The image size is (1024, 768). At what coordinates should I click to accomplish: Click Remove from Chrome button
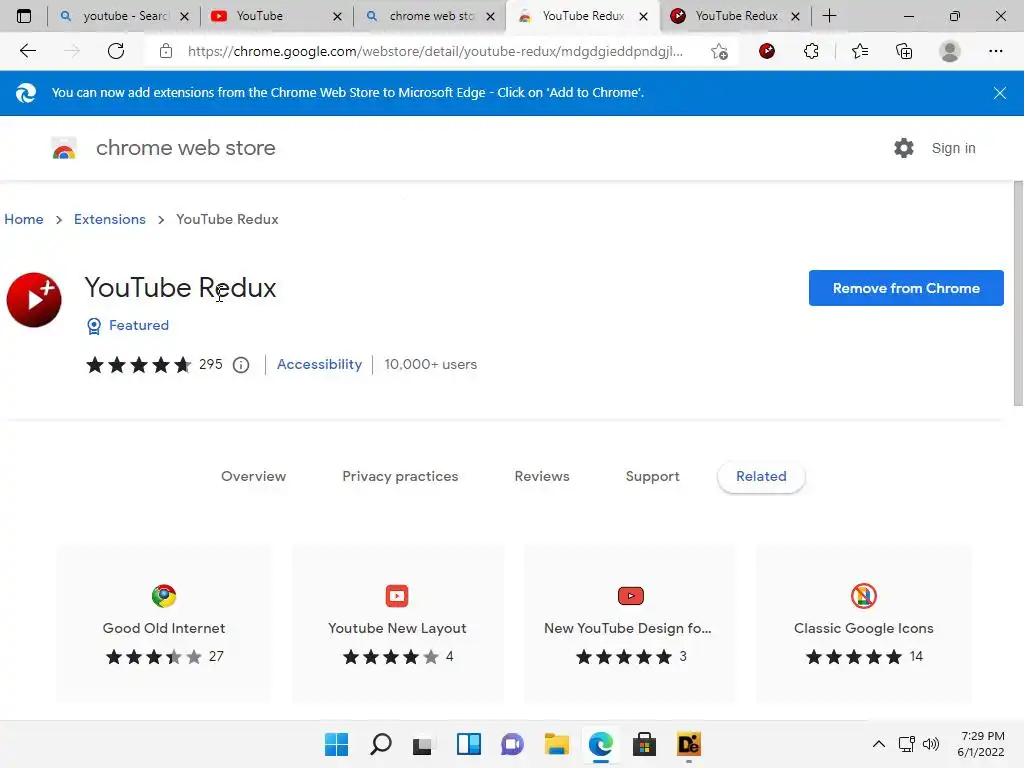[906, 288]
